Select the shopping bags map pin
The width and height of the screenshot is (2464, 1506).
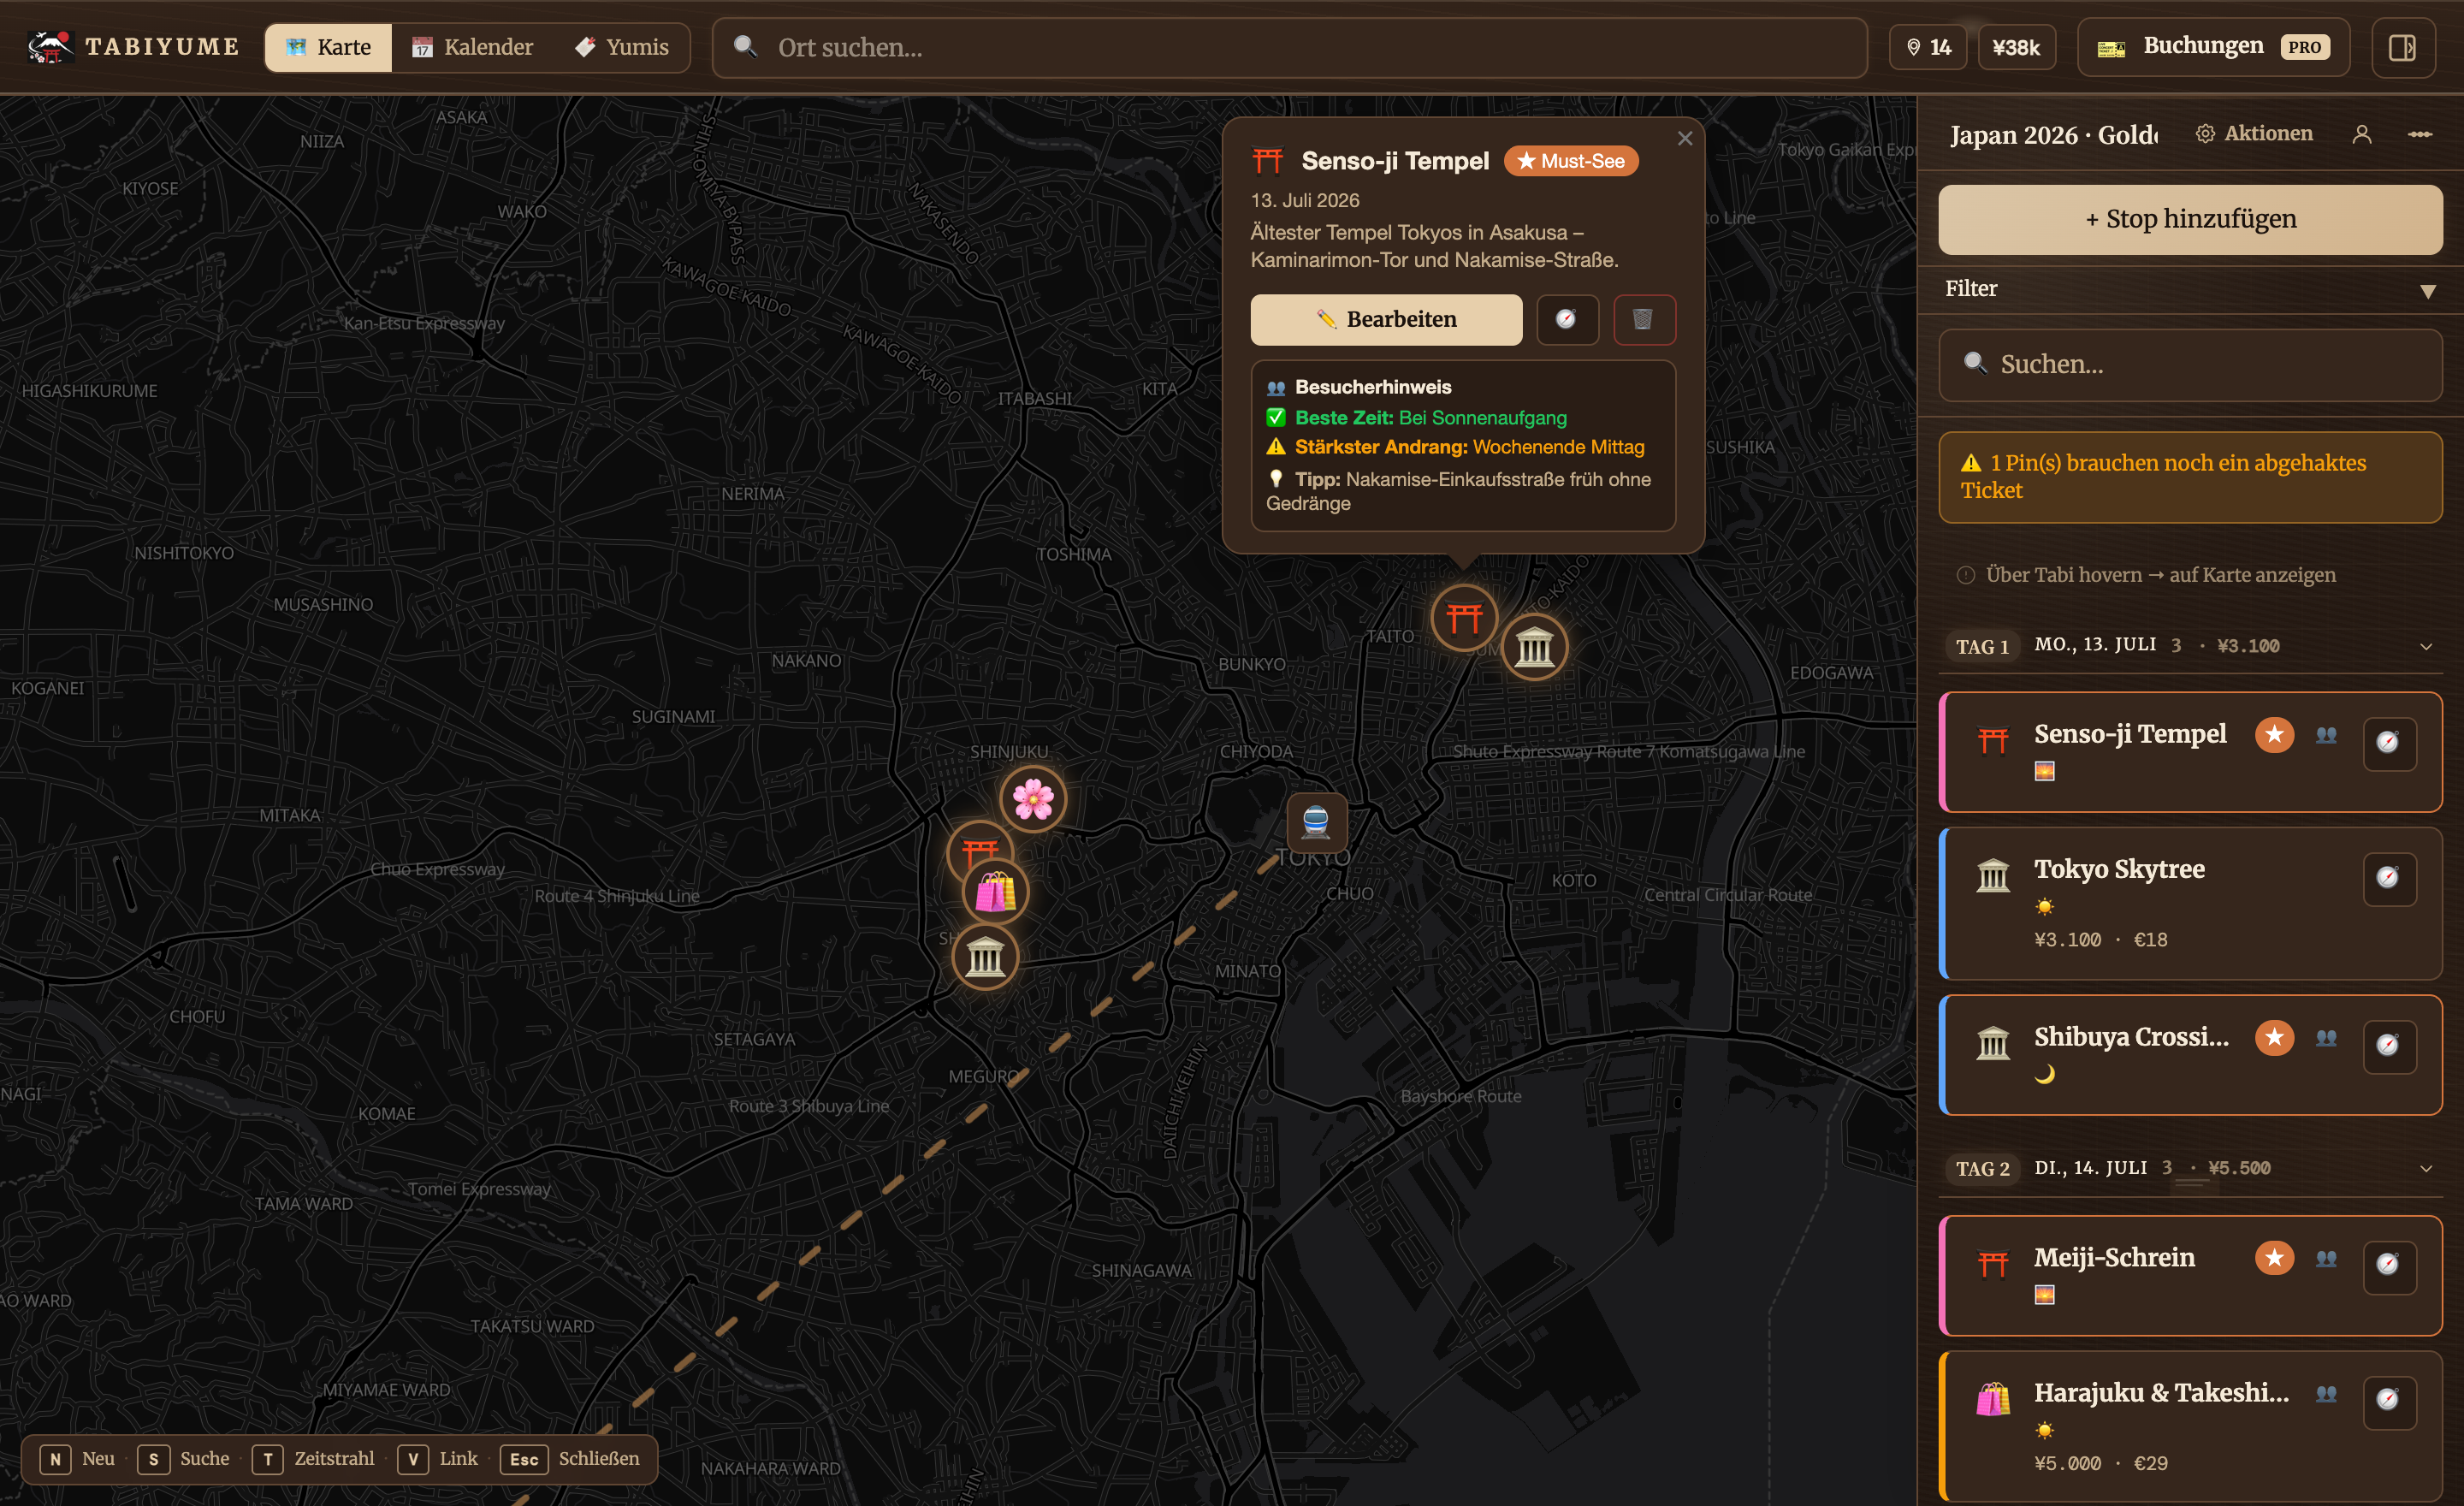[995, 891]
